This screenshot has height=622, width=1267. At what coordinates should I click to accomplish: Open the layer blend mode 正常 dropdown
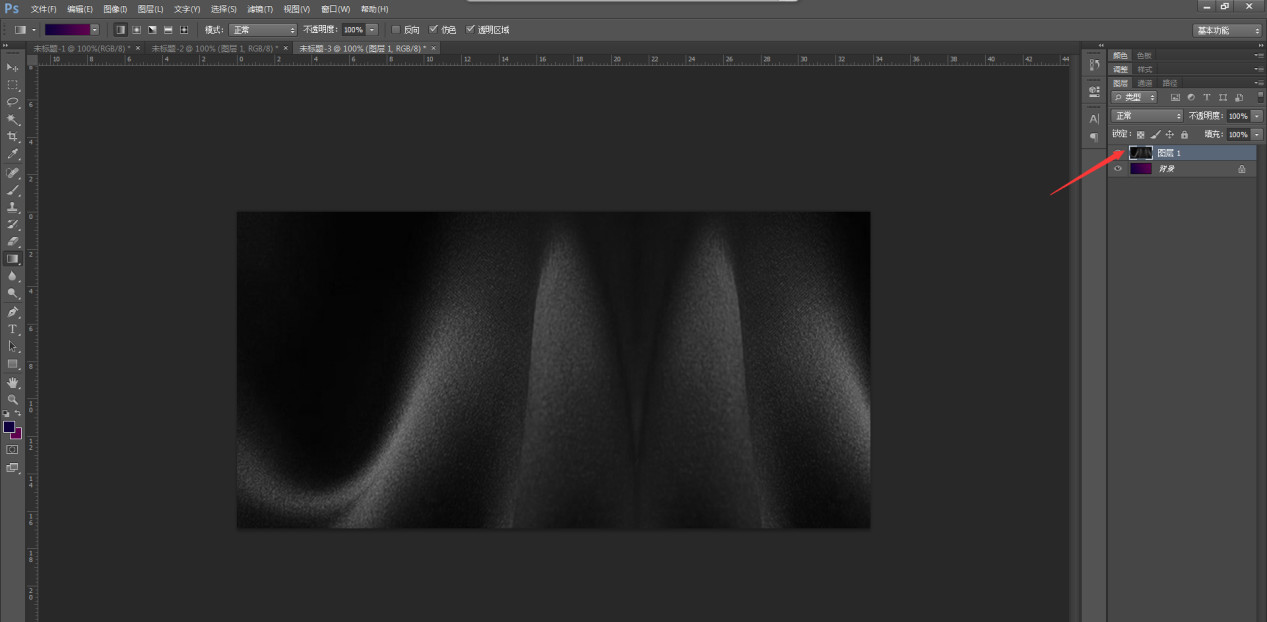pos(1148,116)
